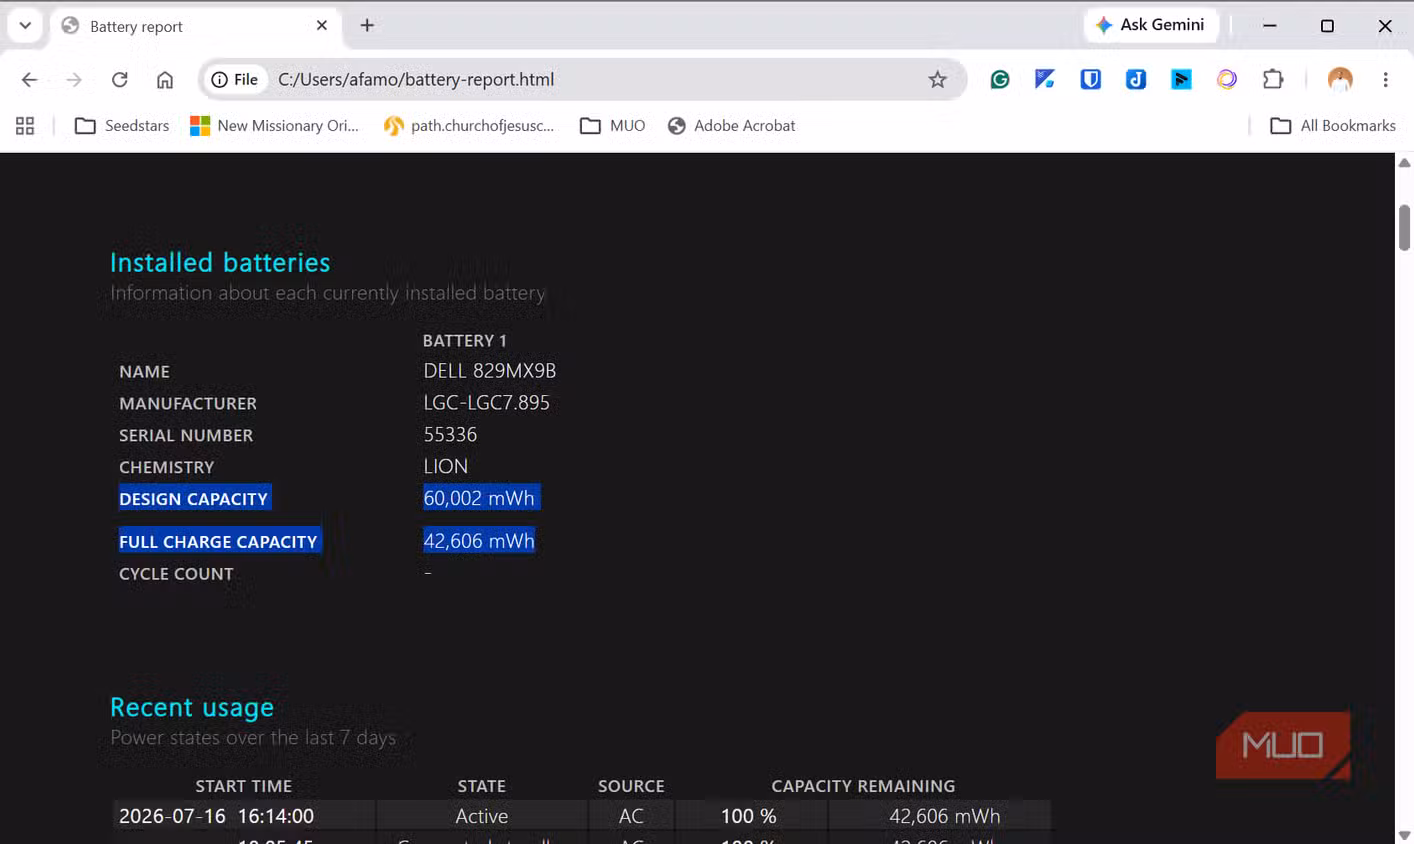Click the LGC-LGC7.895 manufacturer value
Screen dimensions: 1414x844
pyautogui.click(x=486, y=403)
